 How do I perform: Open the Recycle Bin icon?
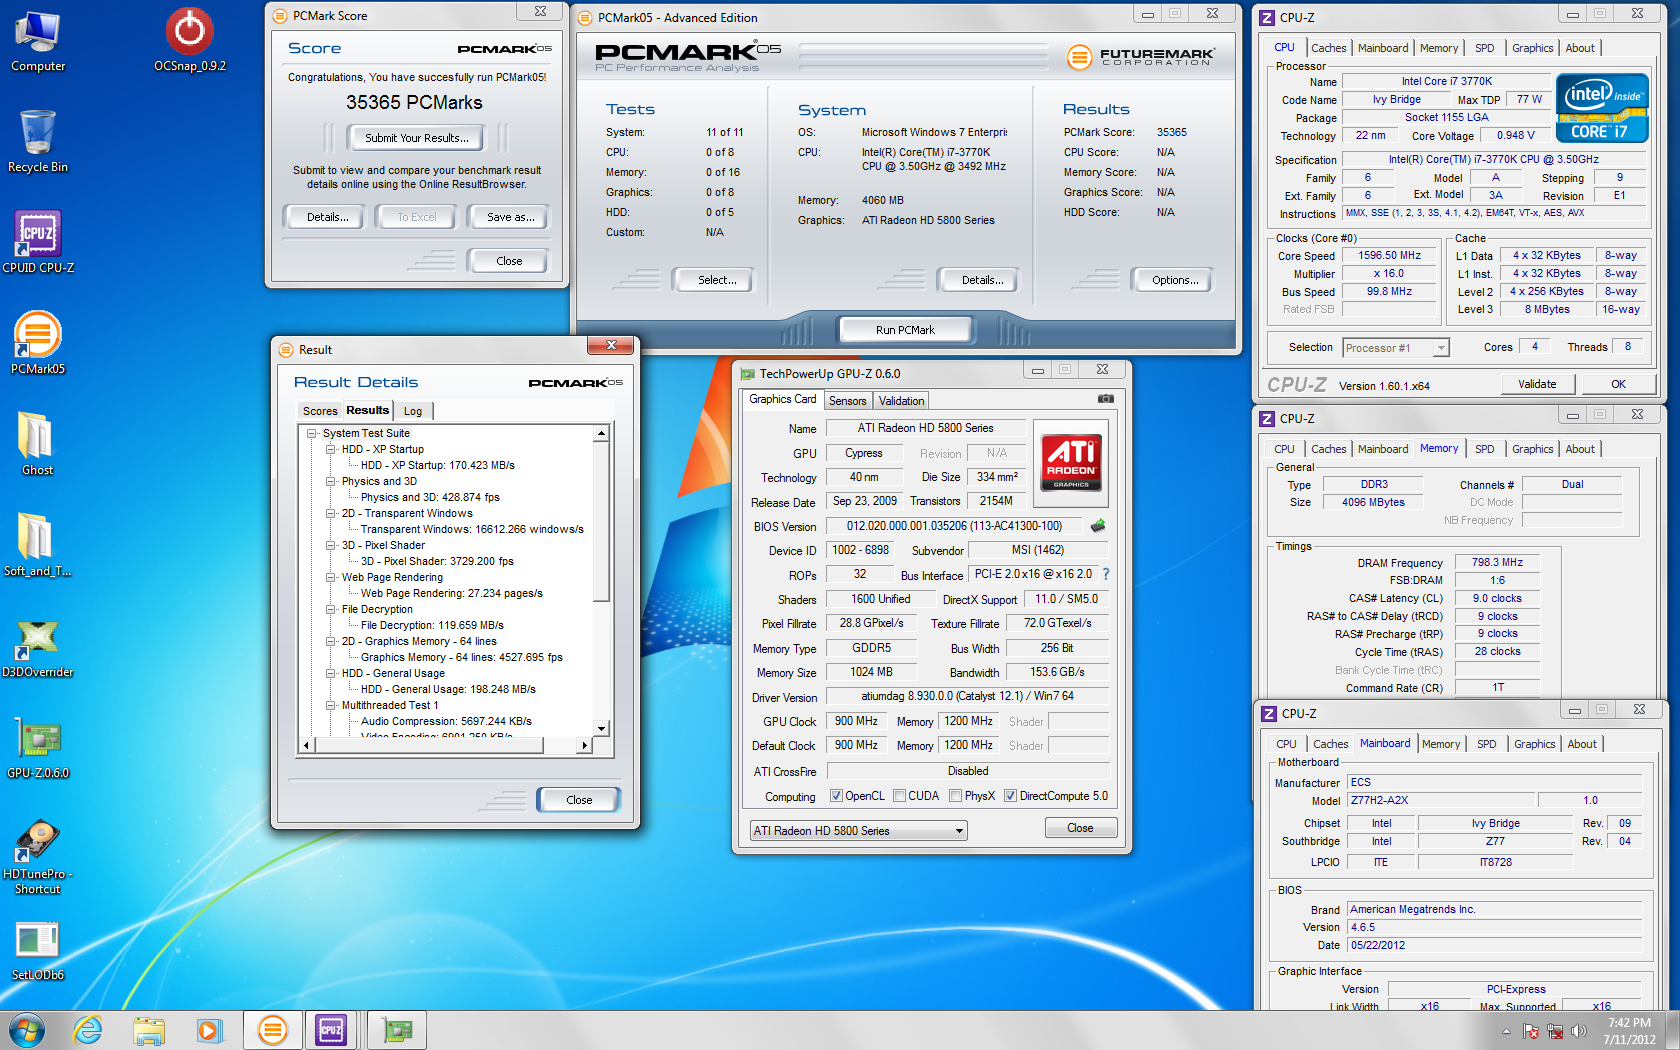[38, 142]
